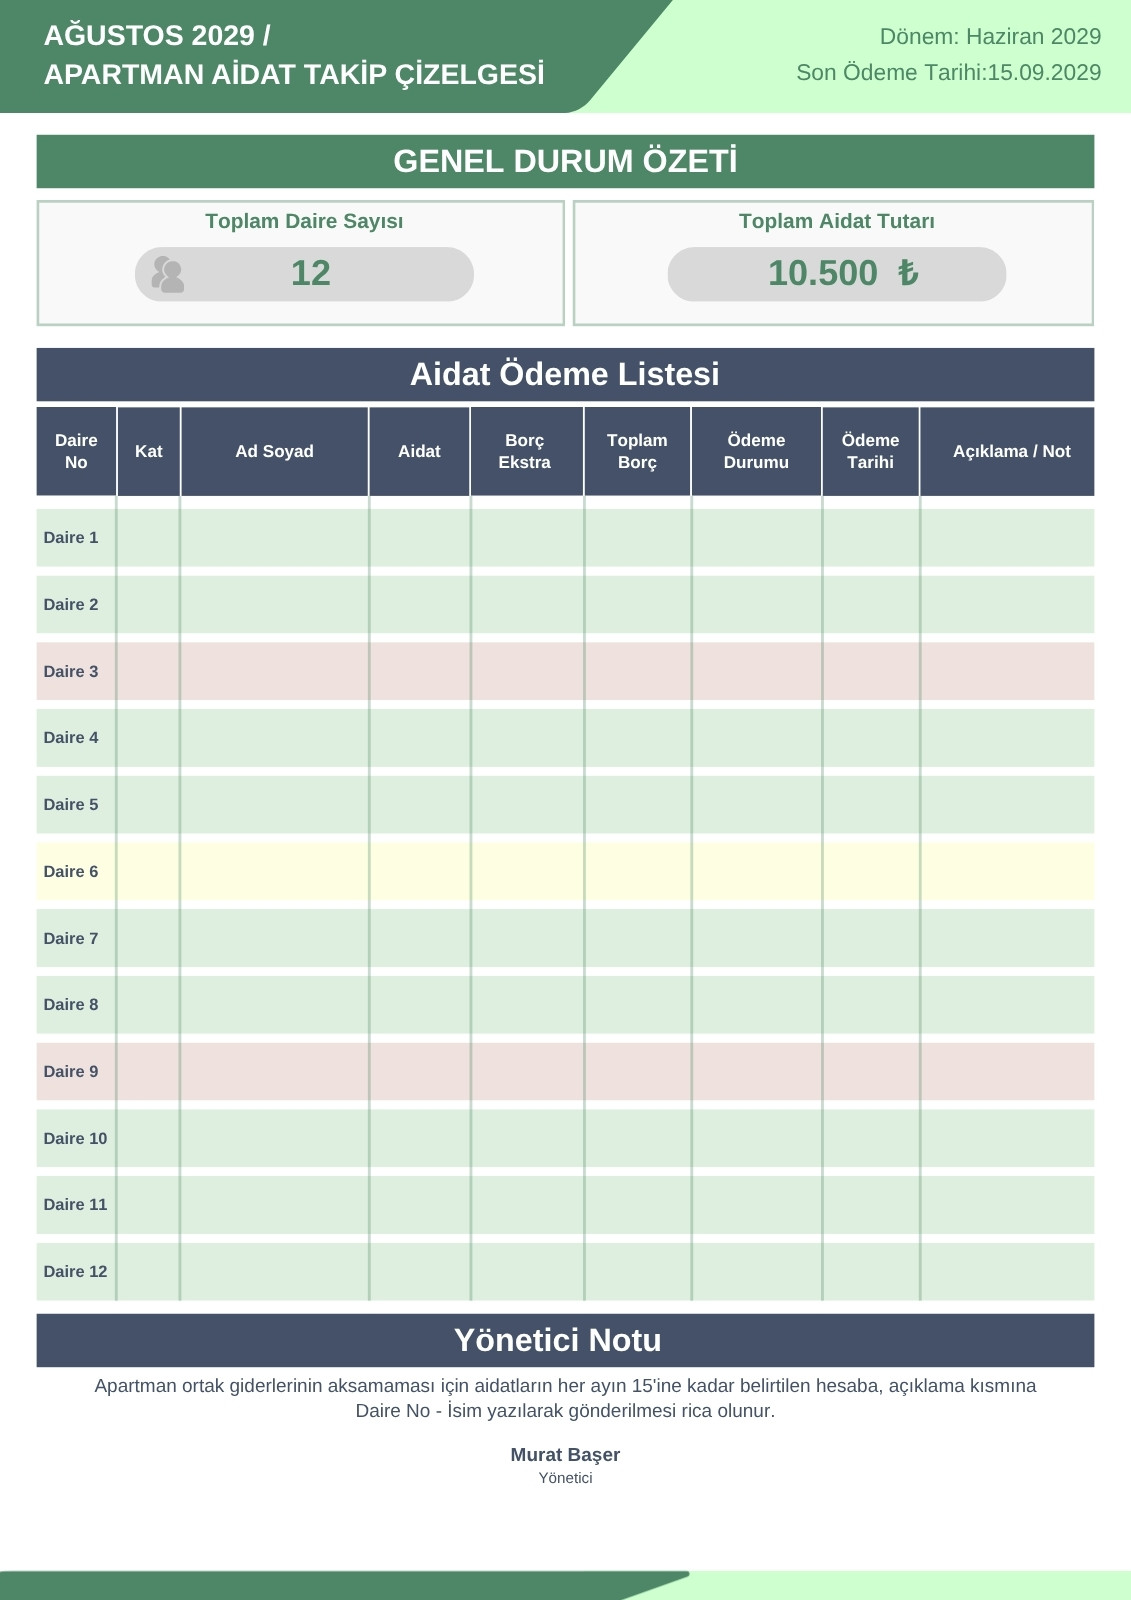Image resolution: width=1131 pixels, height=1600 pixels.
Task: Click the yellow Daire 6 row label
Action: 71,872
